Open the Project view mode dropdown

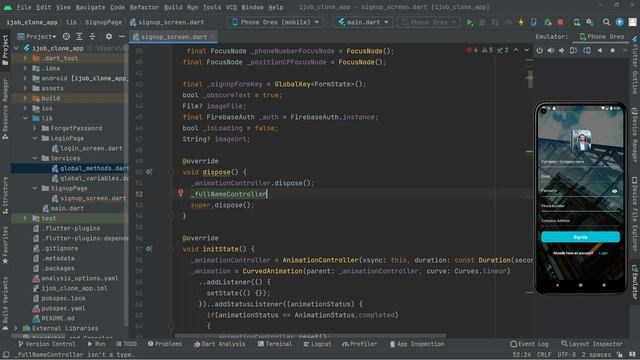[x=37, y=37]
